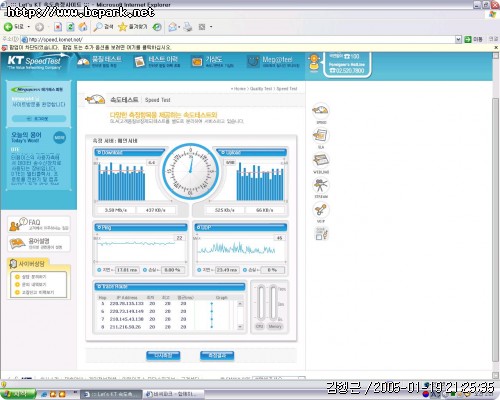This screenshot has height=400, width=500.
Task: Open the 품질테스트 navigation menu
Action: click(99, 62)
